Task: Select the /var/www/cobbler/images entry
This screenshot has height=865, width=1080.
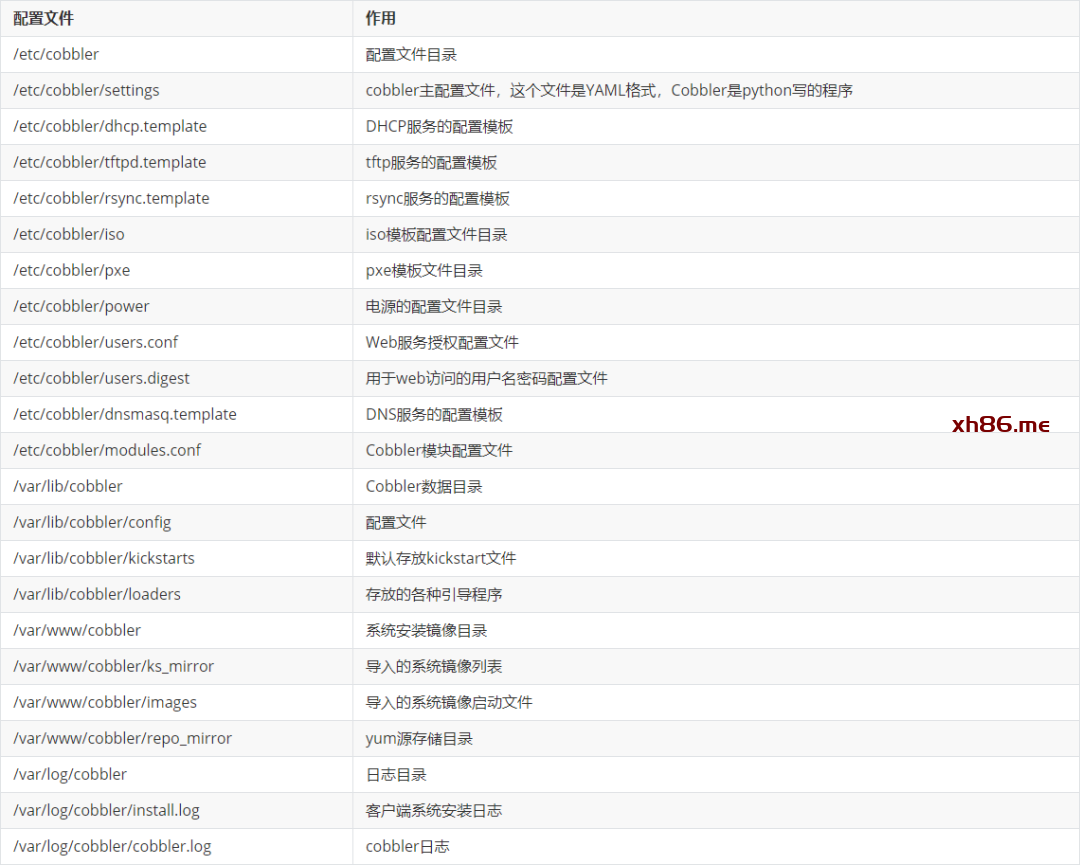Action: [105, 703]
